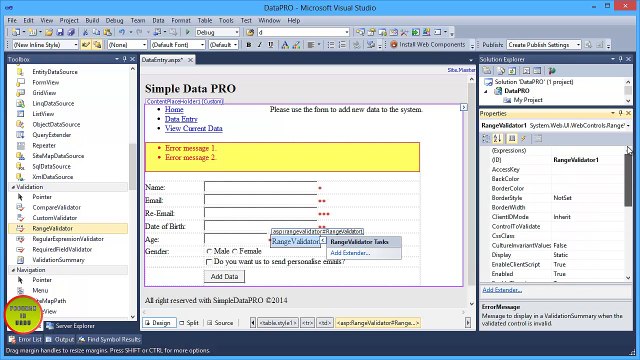This screenshot has height=360, width=640.
Task: Click the last Solution Explorer toolbar icon
Action: (x=552, y=71)
